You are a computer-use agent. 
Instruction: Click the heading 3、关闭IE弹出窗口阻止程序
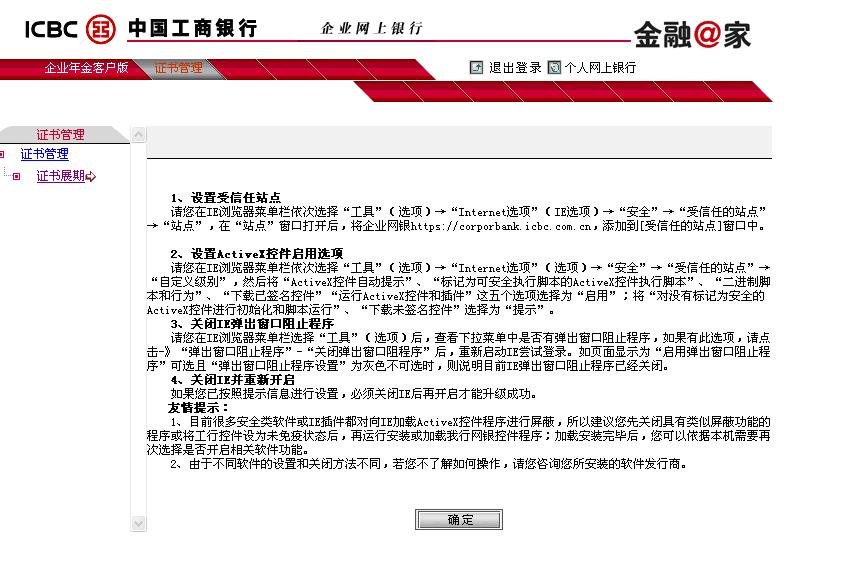252,324
